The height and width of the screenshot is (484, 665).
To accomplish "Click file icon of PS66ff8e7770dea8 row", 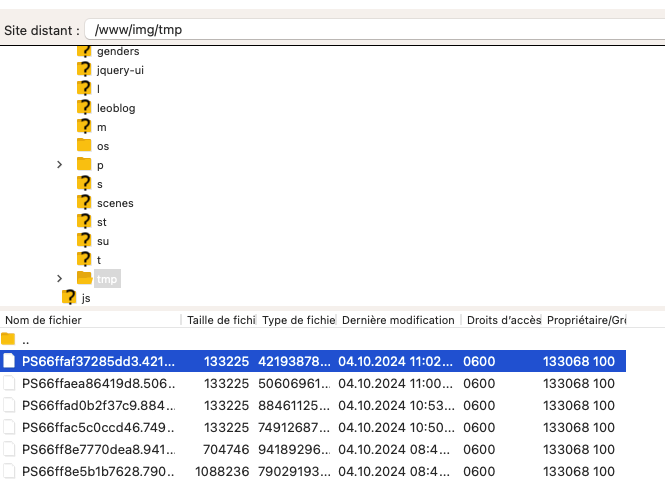I will click(8, 449).
